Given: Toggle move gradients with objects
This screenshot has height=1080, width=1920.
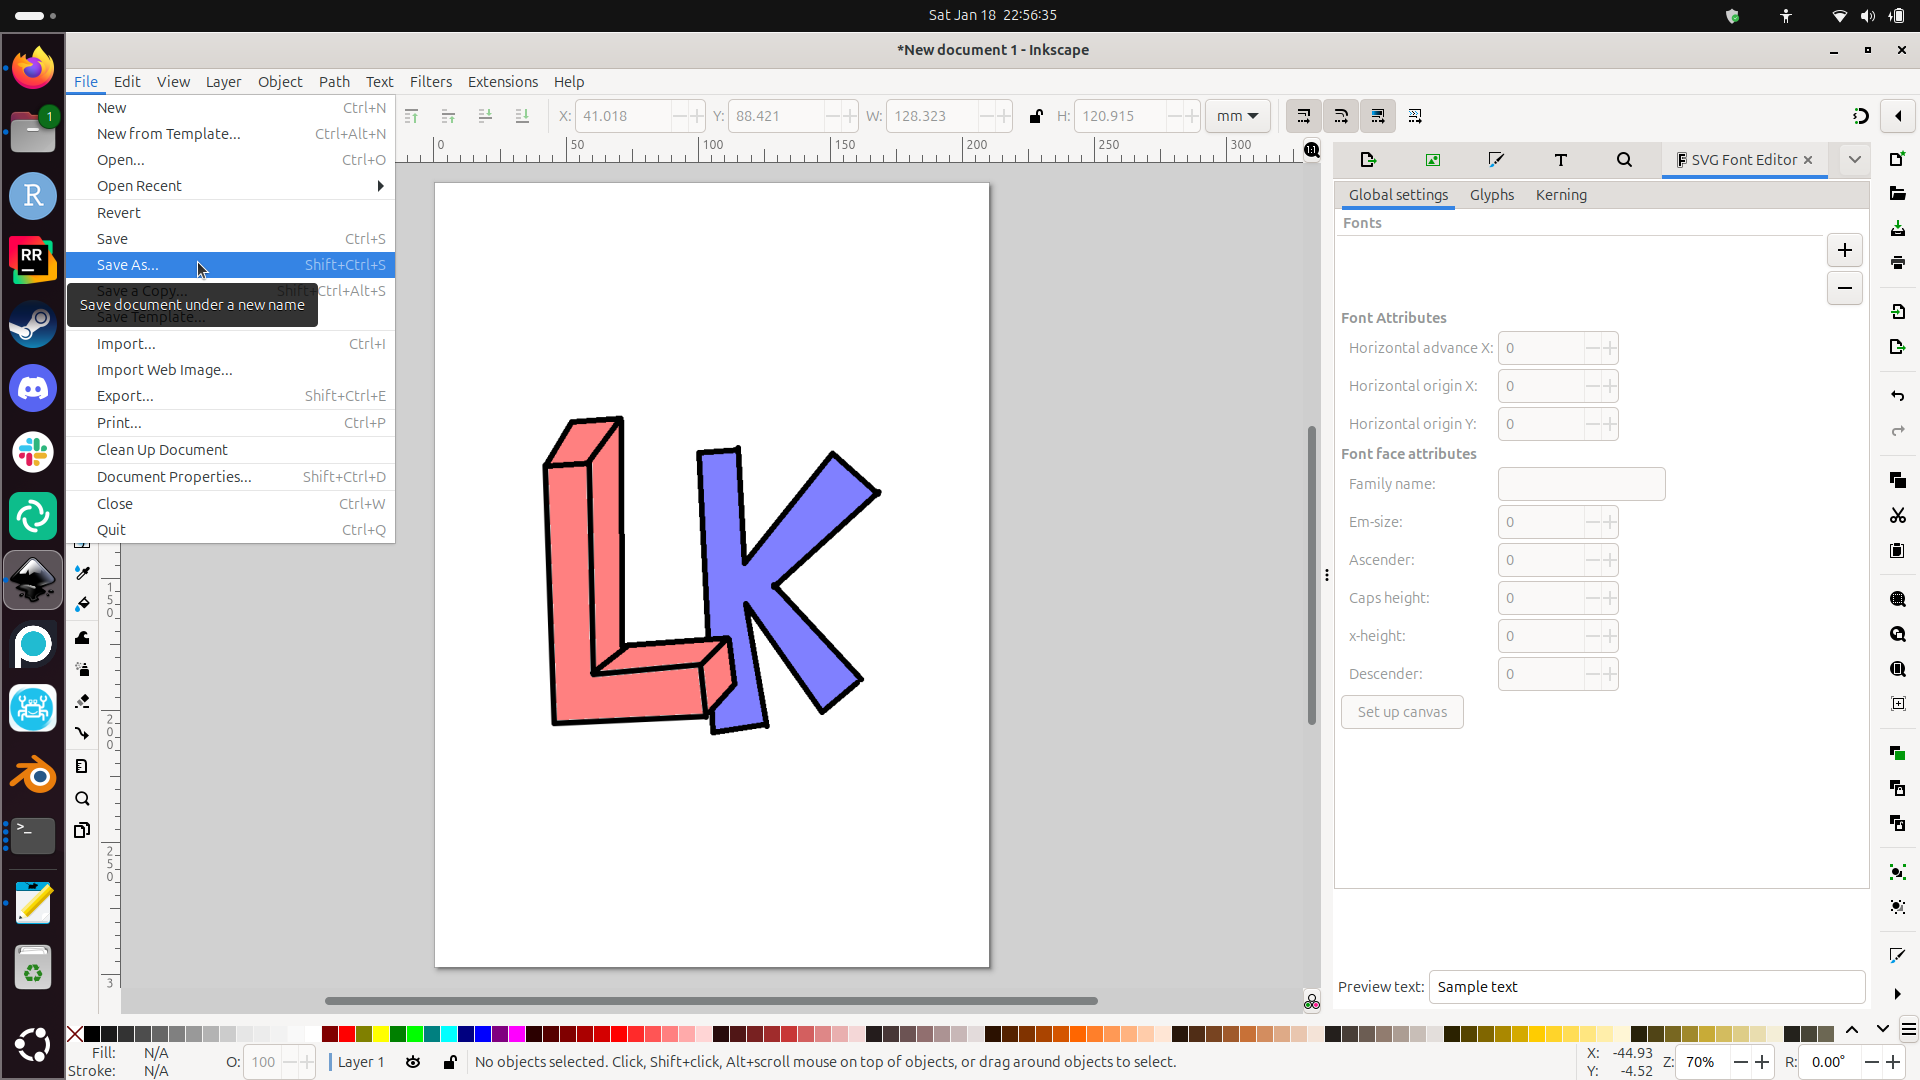Looking at the screenshot, I should click(x=1378, y=116).
